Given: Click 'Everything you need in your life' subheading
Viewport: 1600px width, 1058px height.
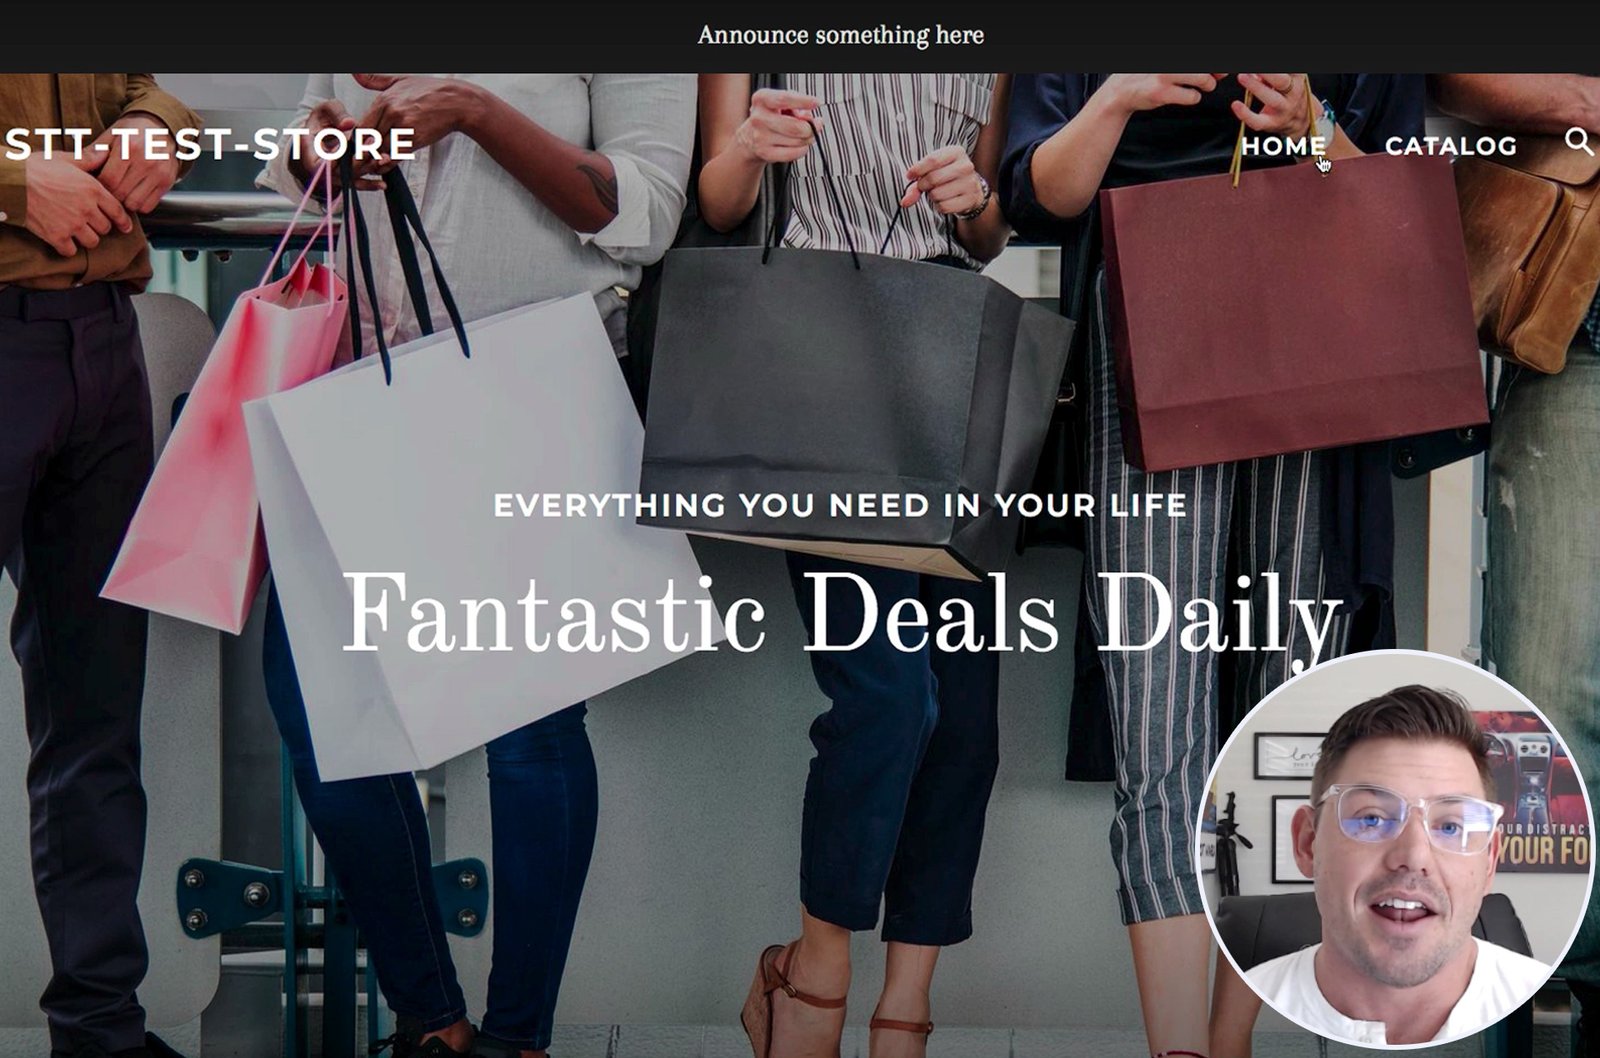Looking at the screenshot, I should pyautogui.click(x=840, y=505).
